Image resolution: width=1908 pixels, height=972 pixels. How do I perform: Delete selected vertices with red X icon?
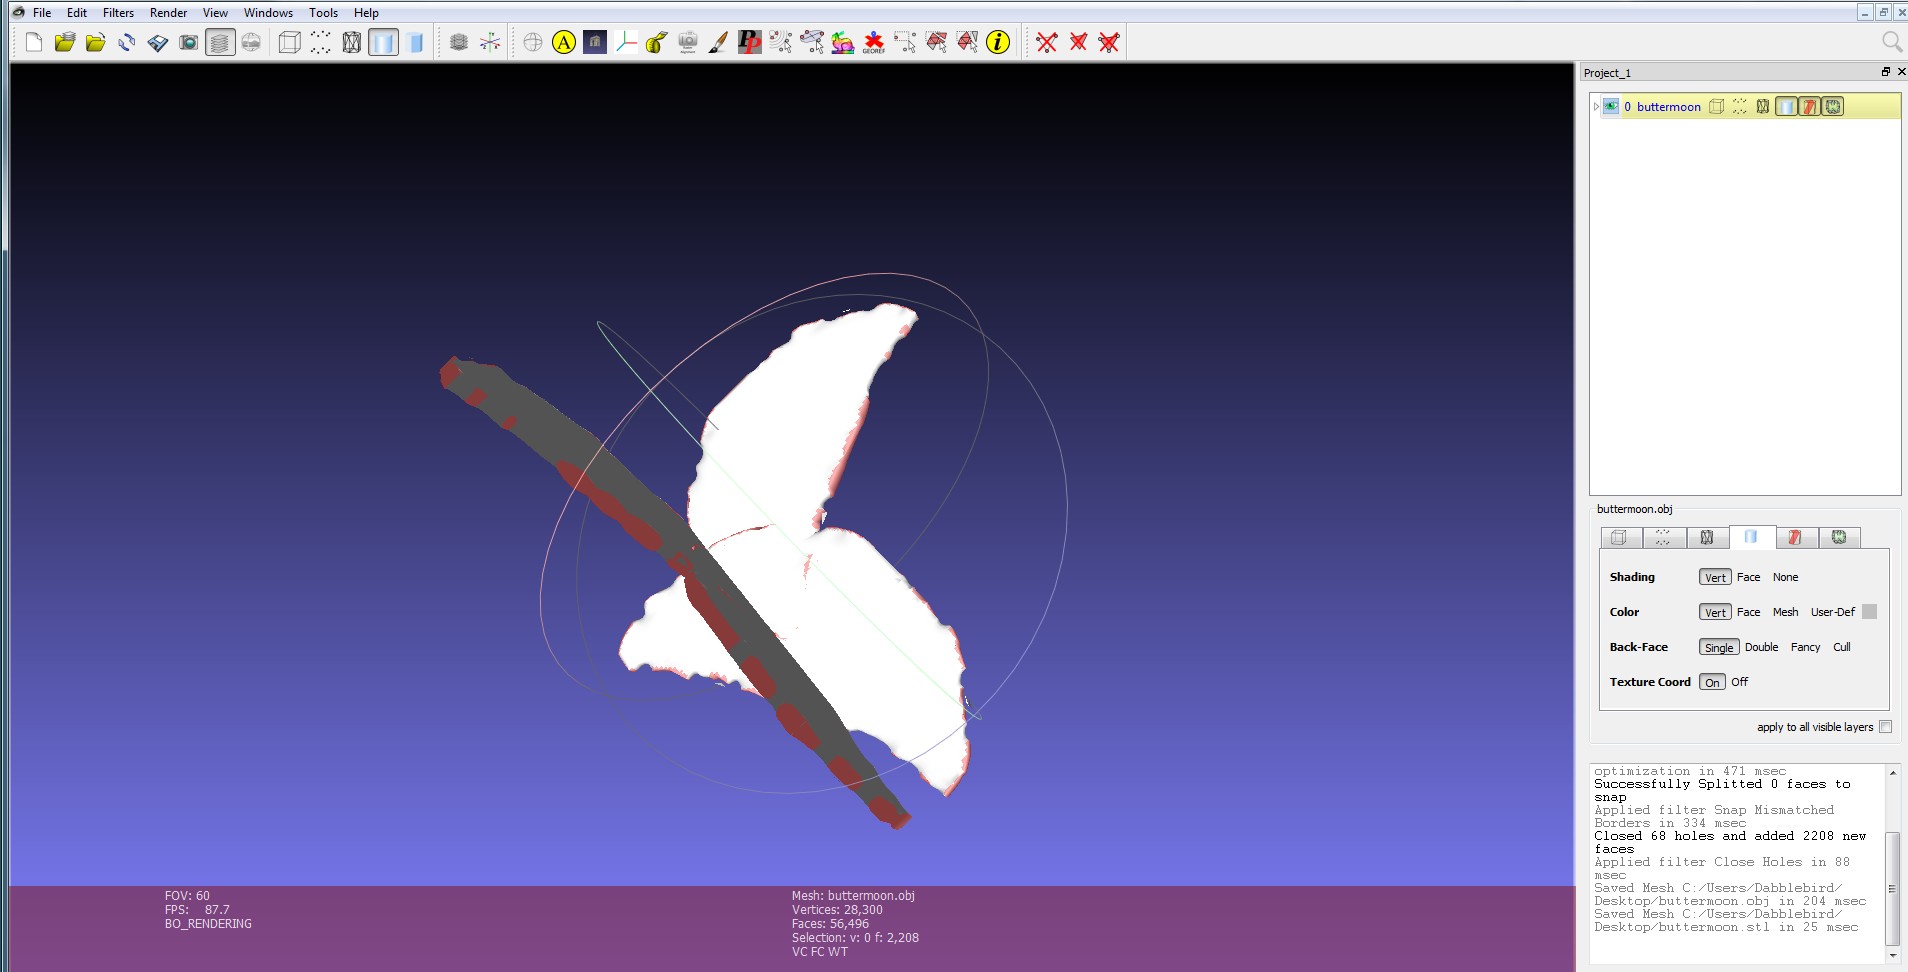click(1047, 42)
